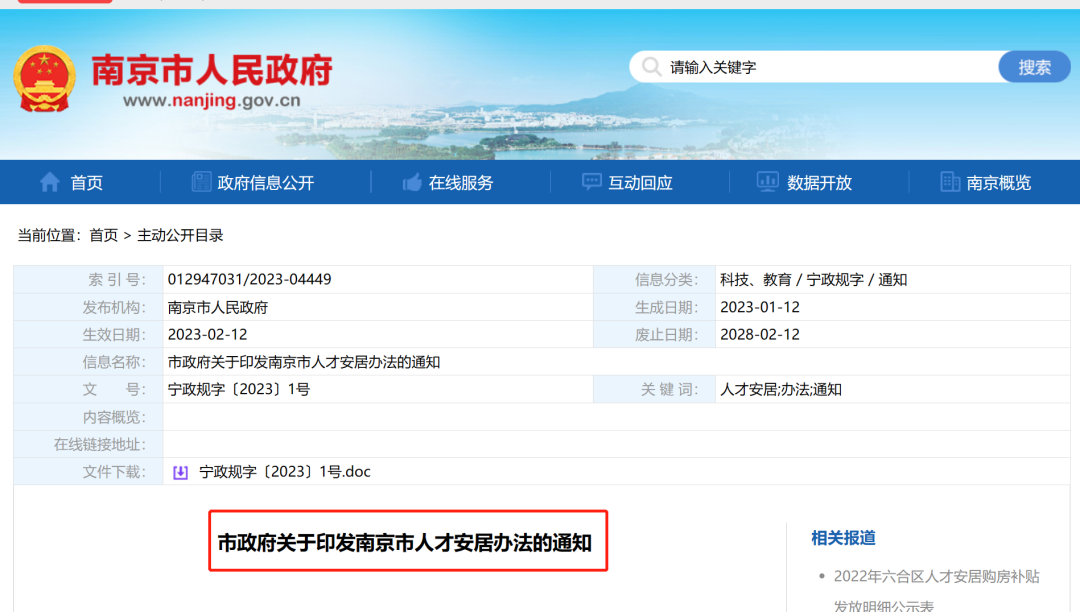
Task: Click the article title 市政府关于印发南京市人才安居办法的通知
Action: coord(405,543)
